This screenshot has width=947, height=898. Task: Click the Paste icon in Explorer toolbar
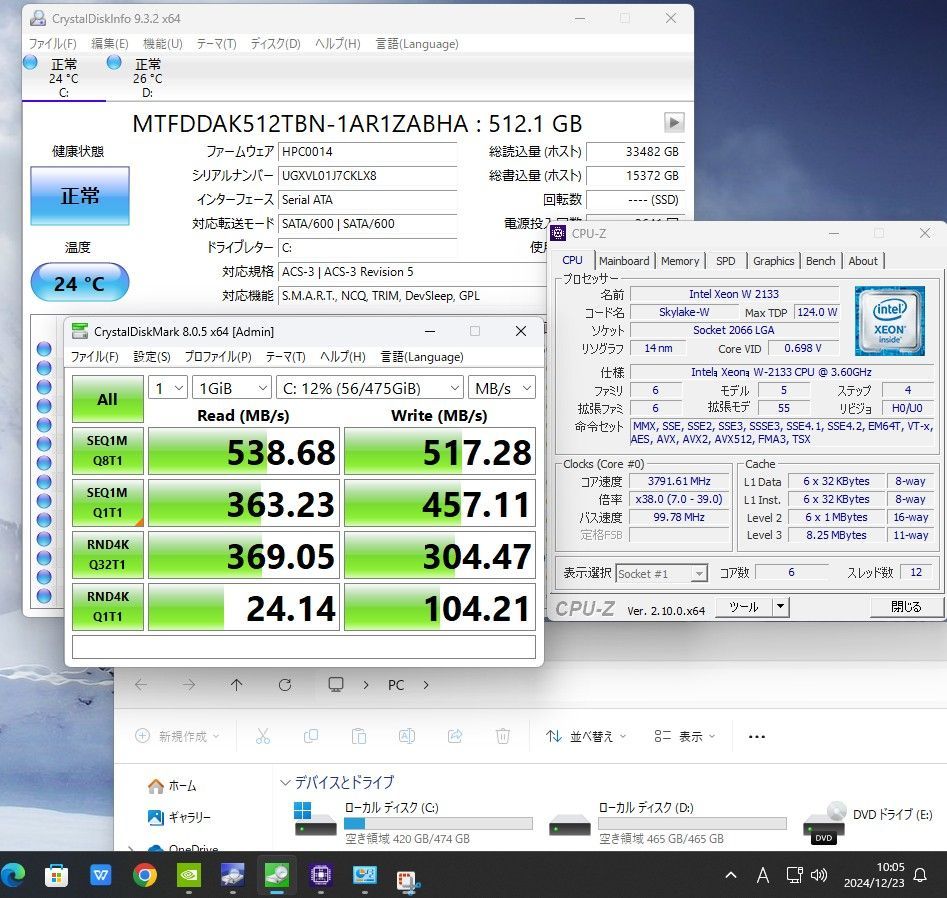tap(359, 736)
